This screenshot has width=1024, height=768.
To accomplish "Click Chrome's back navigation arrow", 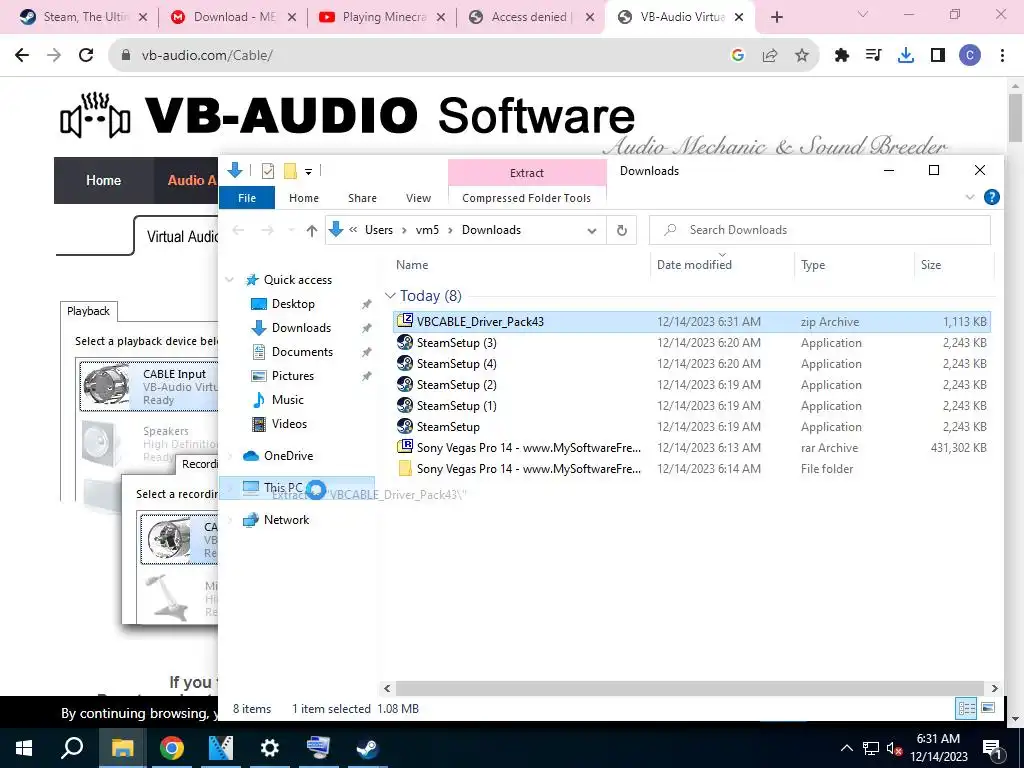I will pos(22,56).
